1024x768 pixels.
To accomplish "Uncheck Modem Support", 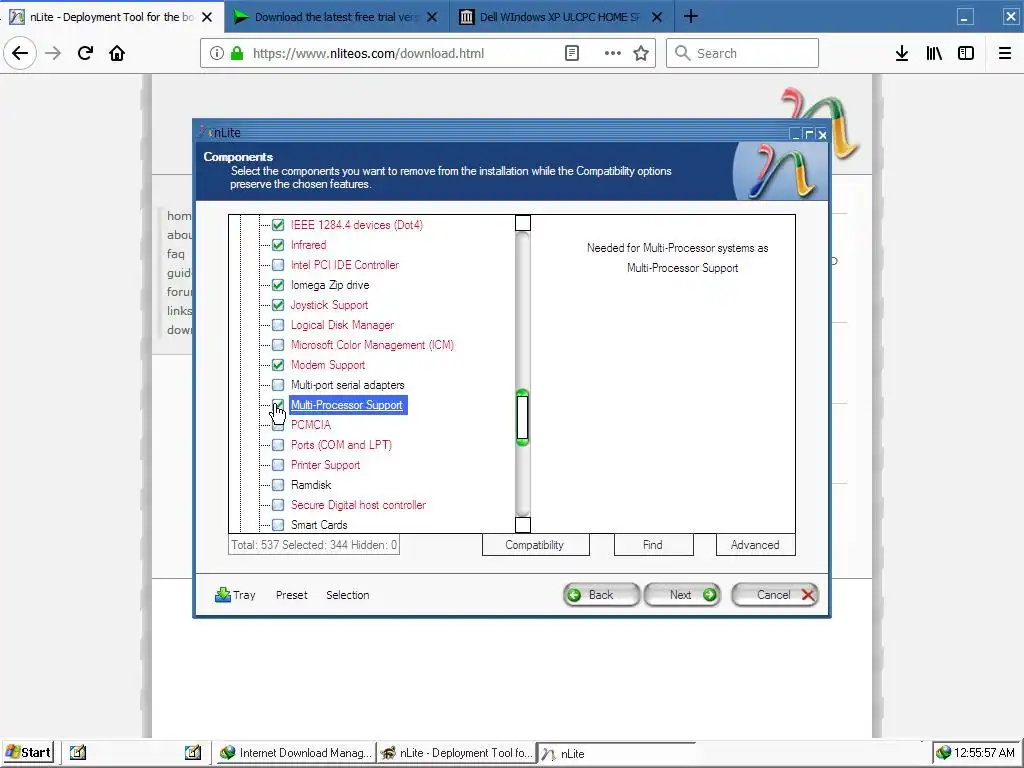I will (x=278, y=365).
